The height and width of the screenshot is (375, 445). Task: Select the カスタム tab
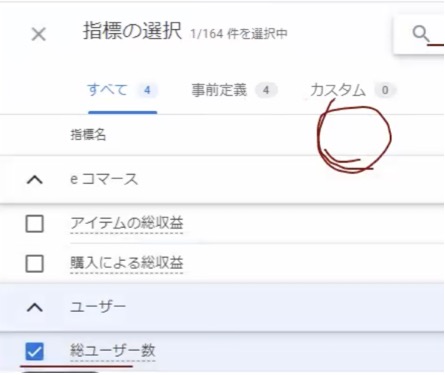click(x=337, y=90)
